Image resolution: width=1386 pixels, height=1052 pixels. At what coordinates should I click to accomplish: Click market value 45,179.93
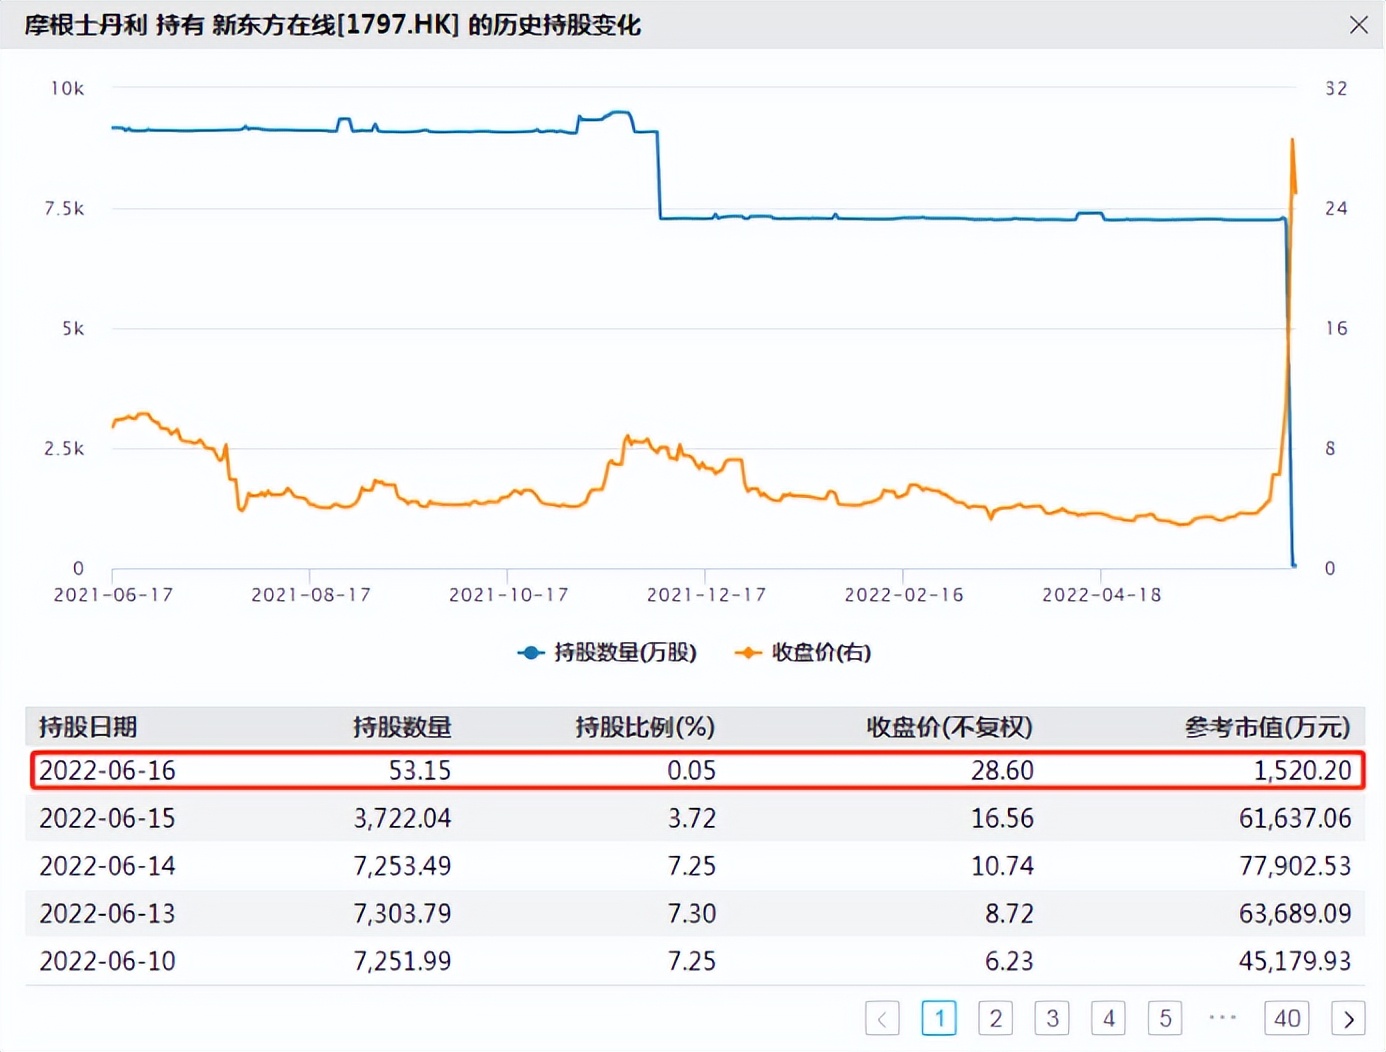(x=1295, y=961)
